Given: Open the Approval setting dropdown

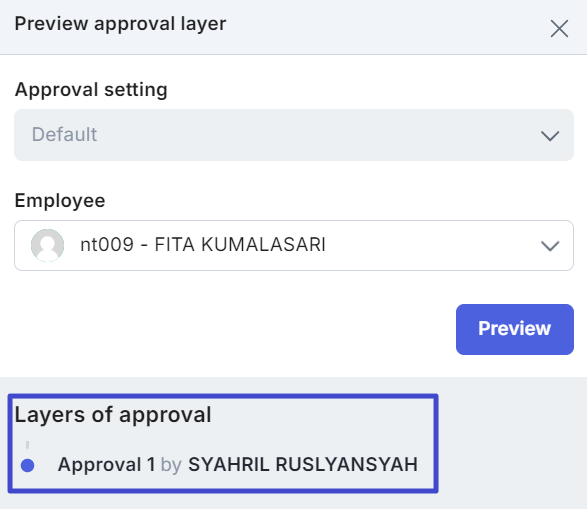Looking at the screenshot, I should 294,135.
